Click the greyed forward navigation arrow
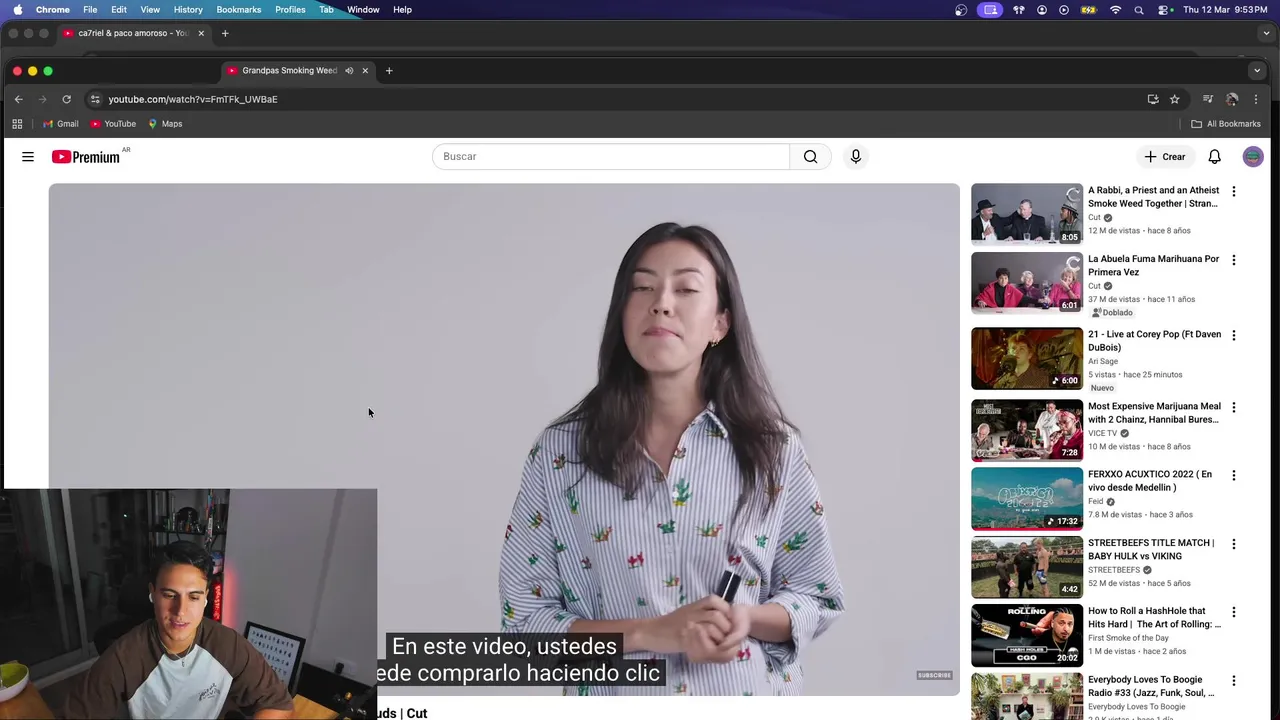The height and width of the screenshot is (720, 1280). [42, 99]
